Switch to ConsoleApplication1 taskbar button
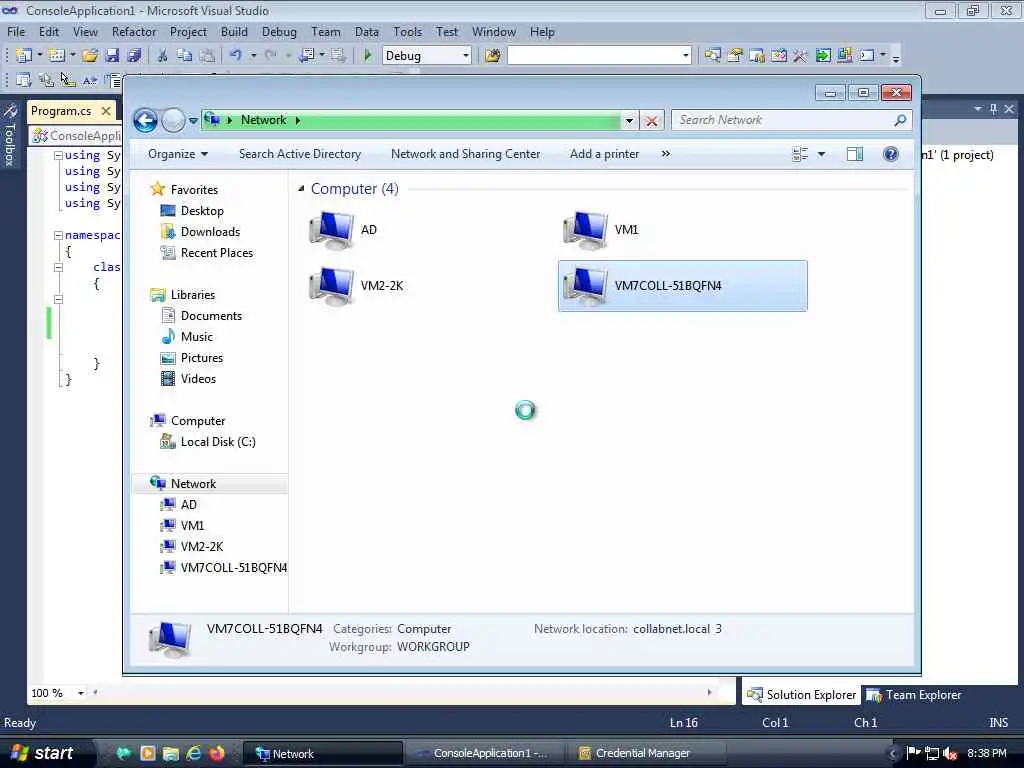Image resolution: width=1024 pixels, height=768 pixels. click(484, 754)
